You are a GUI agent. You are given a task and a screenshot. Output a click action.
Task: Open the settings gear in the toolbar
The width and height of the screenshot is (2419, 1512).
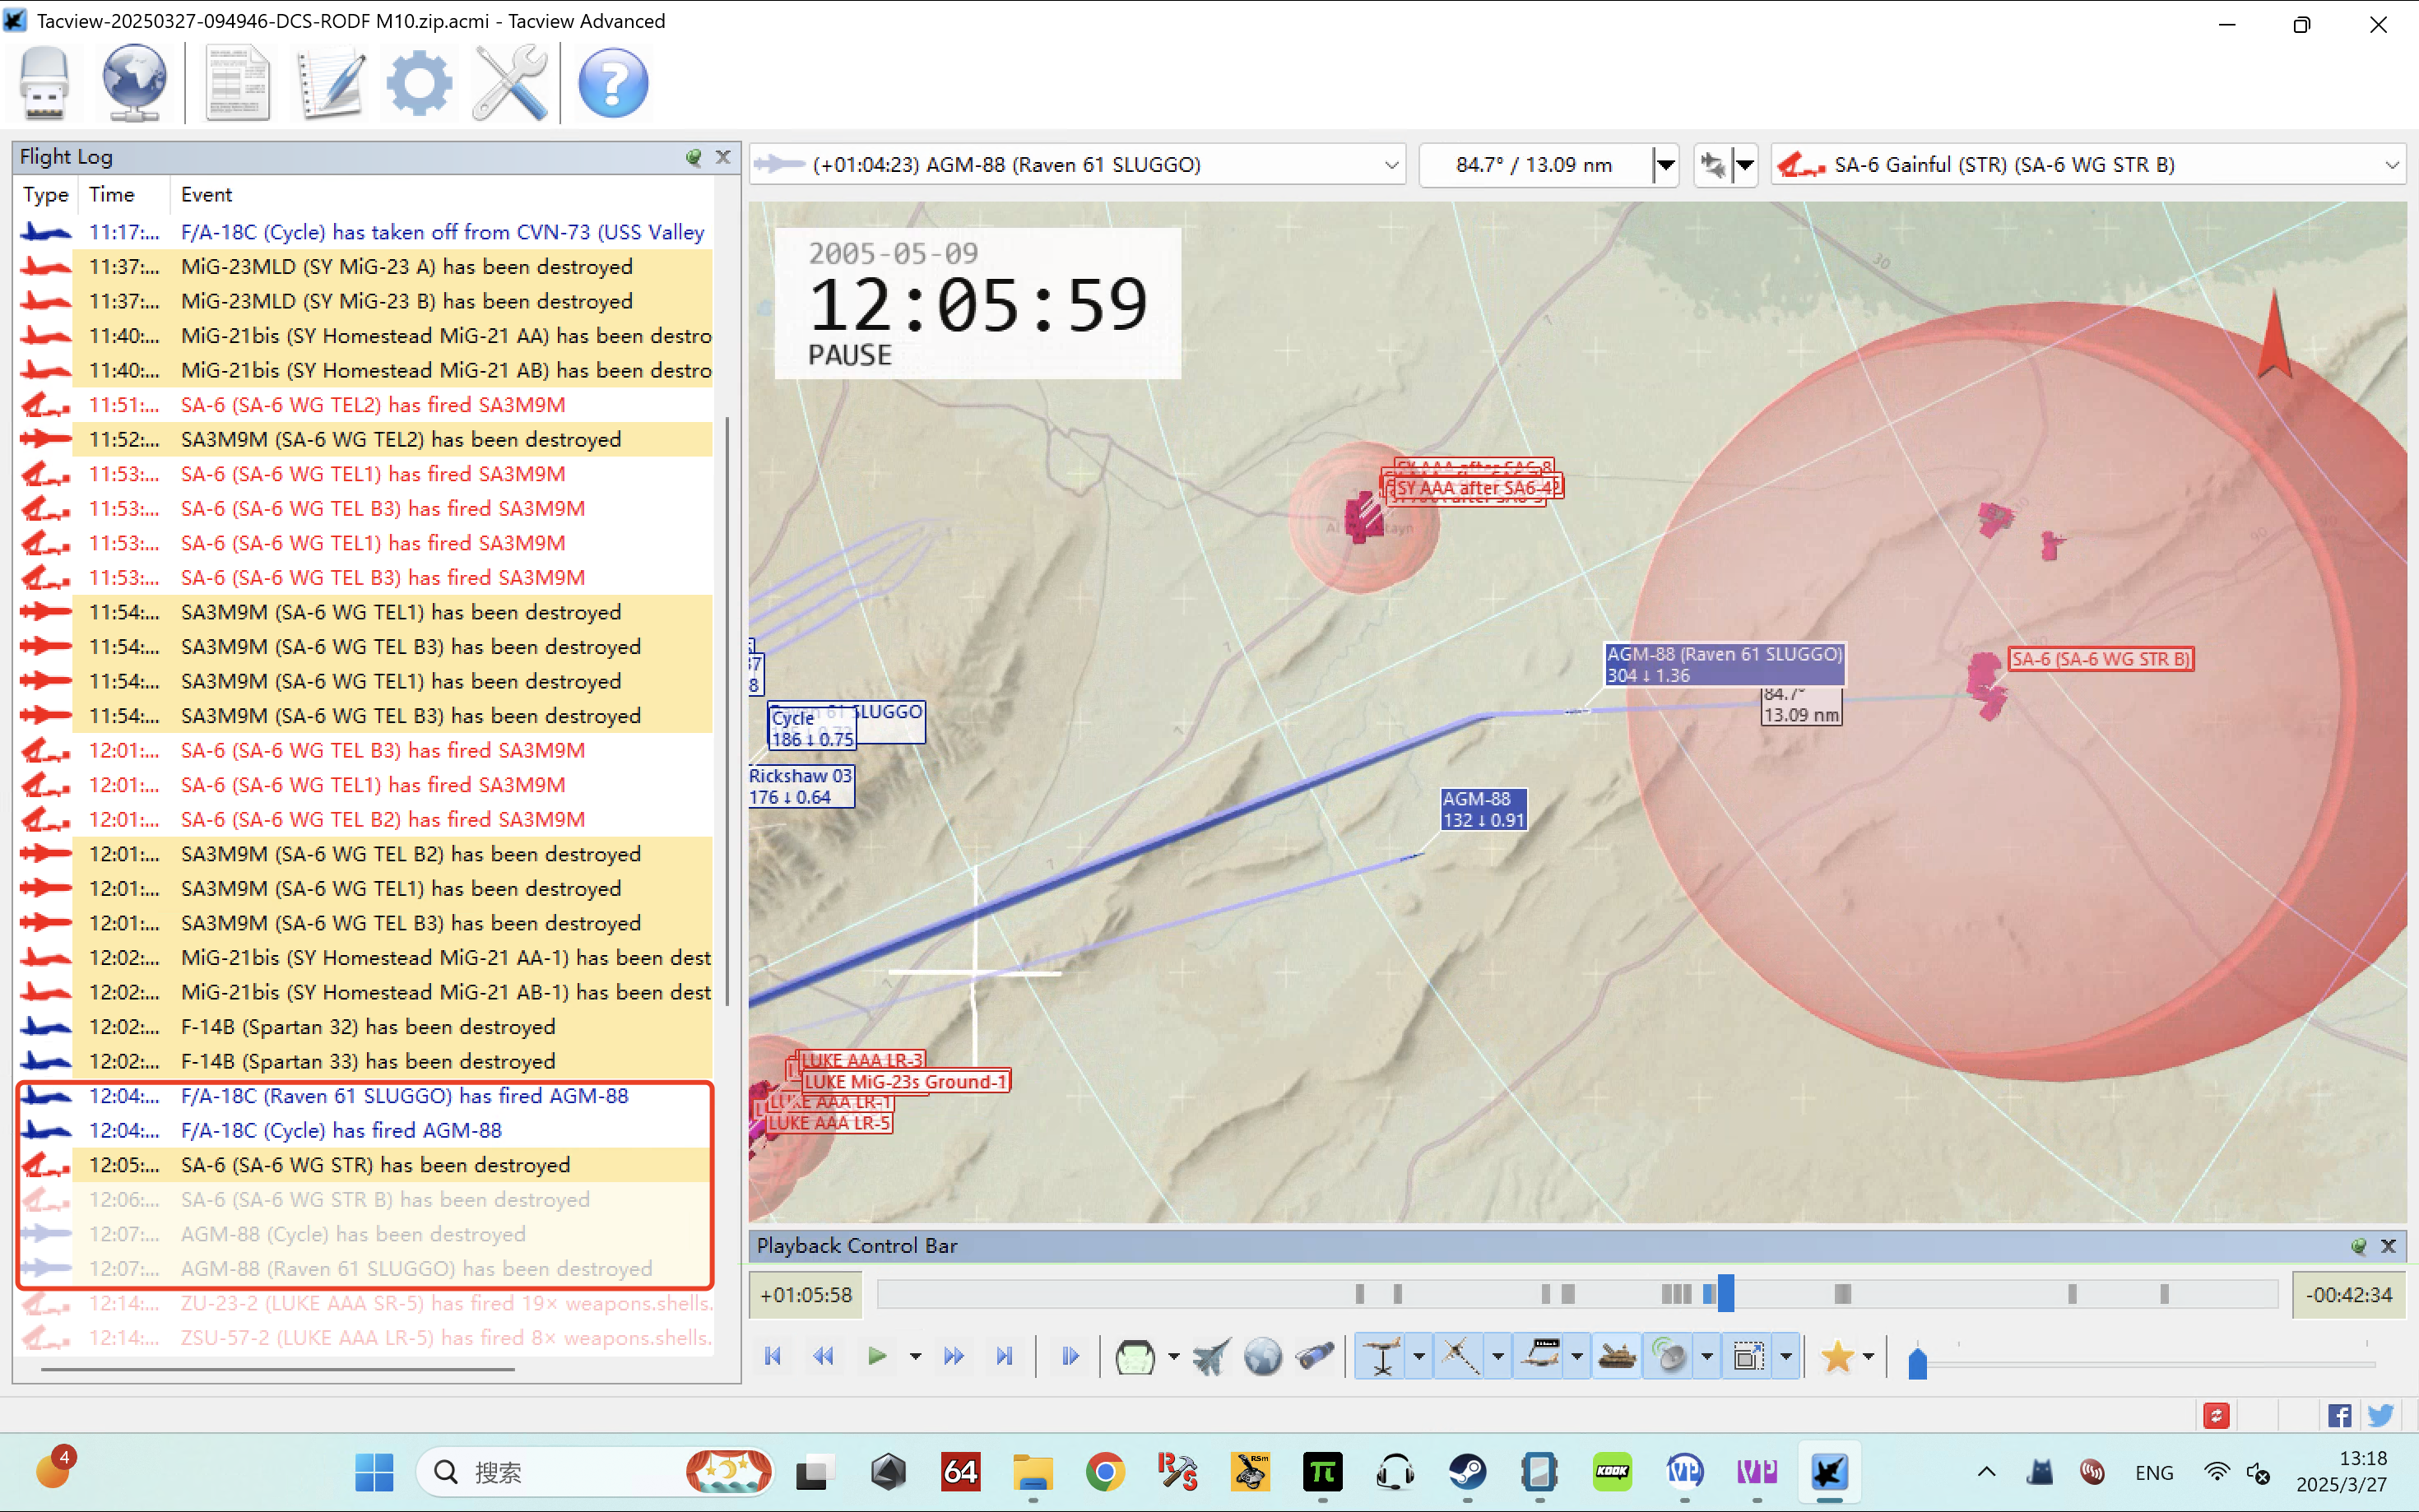point(419,82)
